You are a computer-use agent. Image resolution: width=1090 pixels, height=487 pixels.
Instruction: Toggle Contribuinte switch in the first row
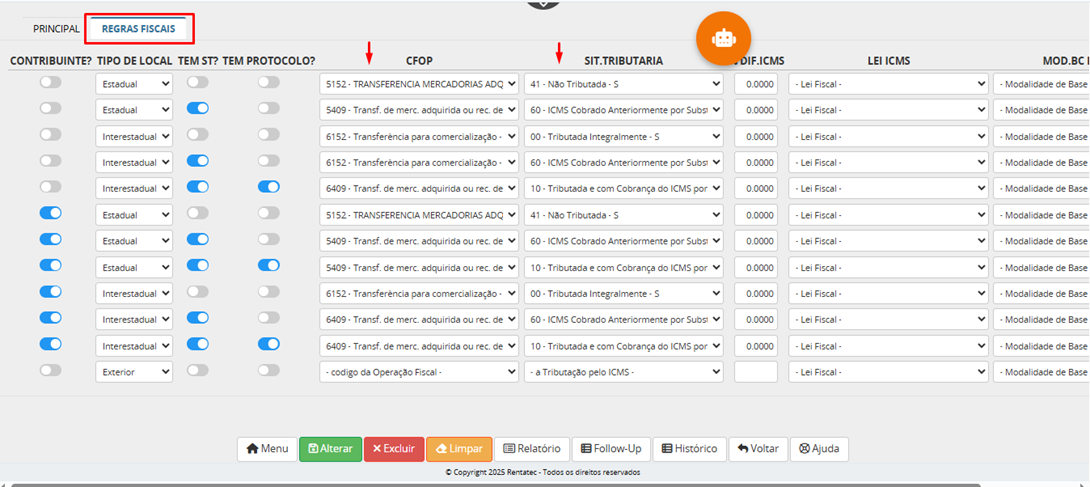point(50,83)
